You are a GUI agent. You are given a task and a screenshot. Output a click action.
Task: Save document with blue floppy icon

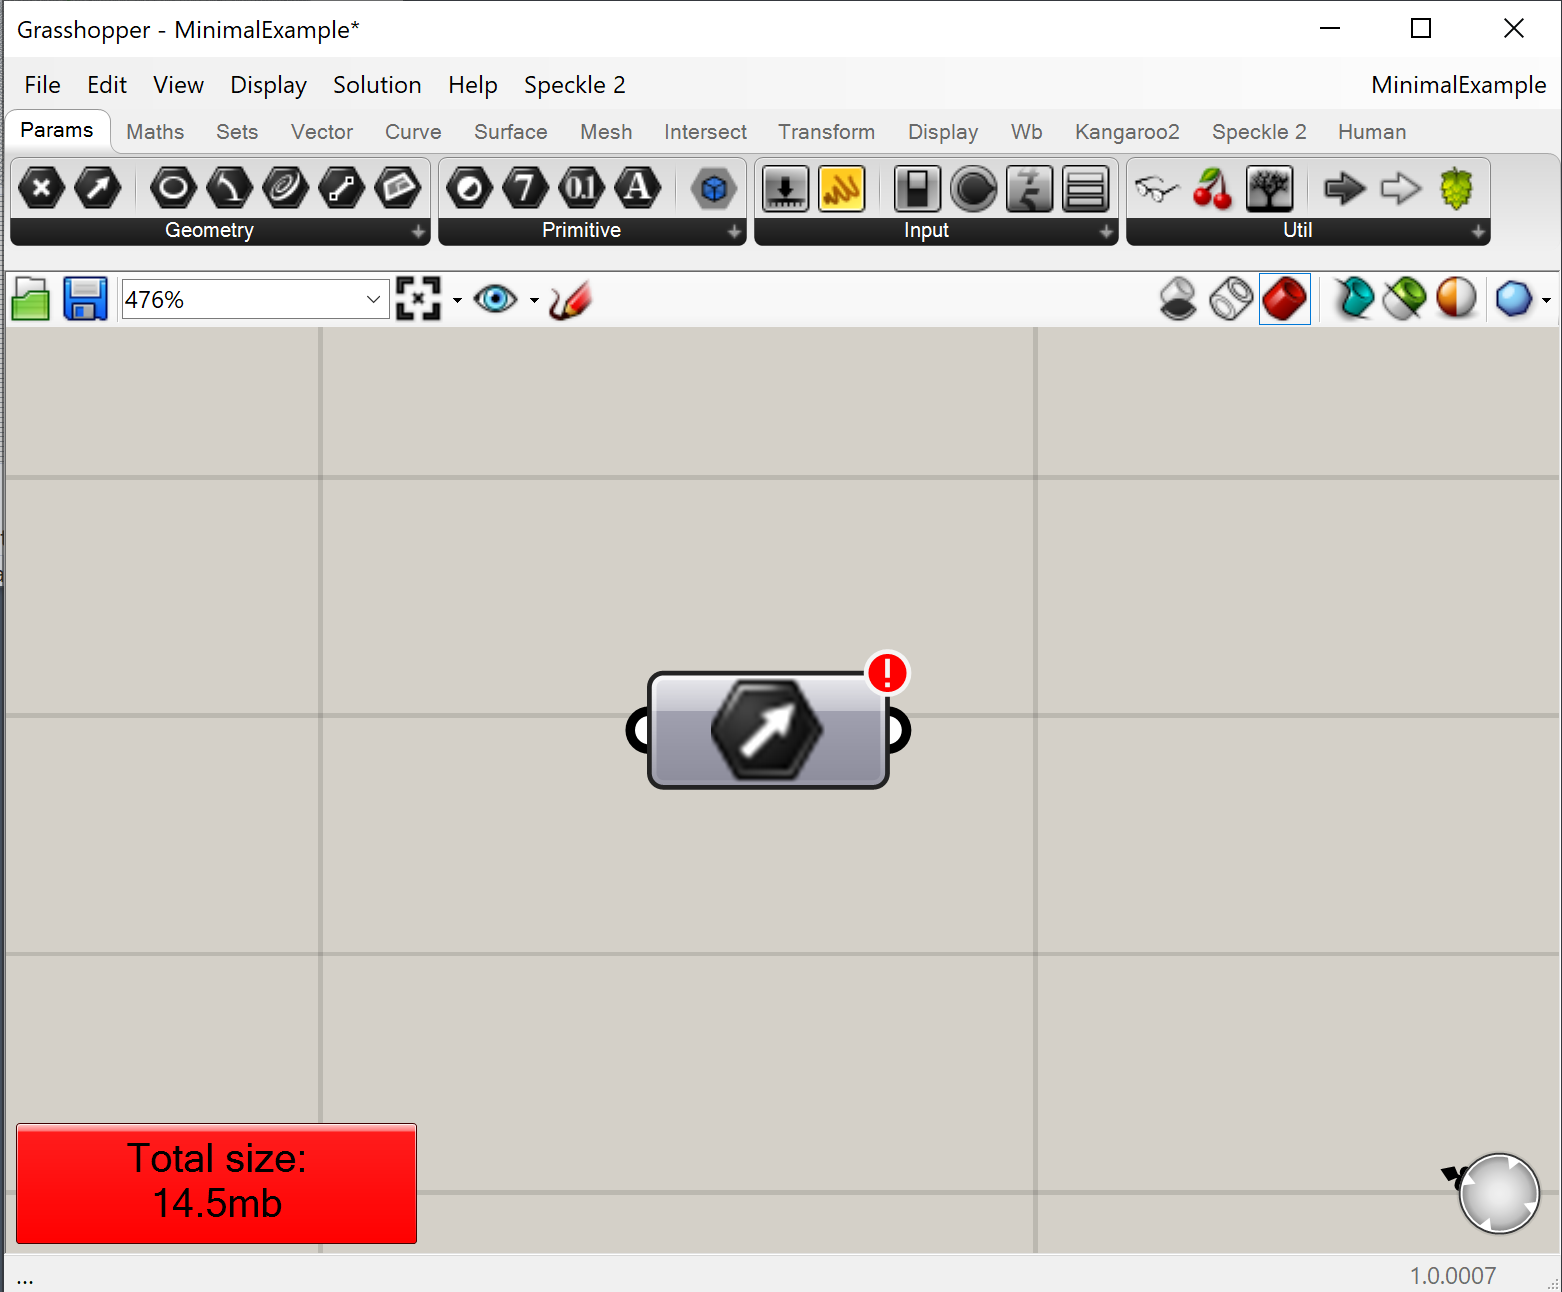tap(85, 299)
